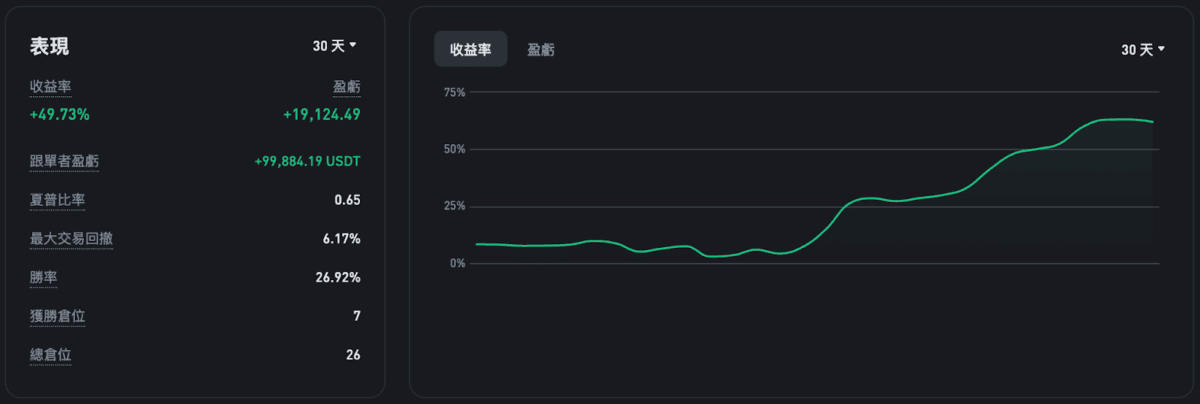1200x404 pixels.
Task: Click the 勝率 label
Action: tap(44, 277)
